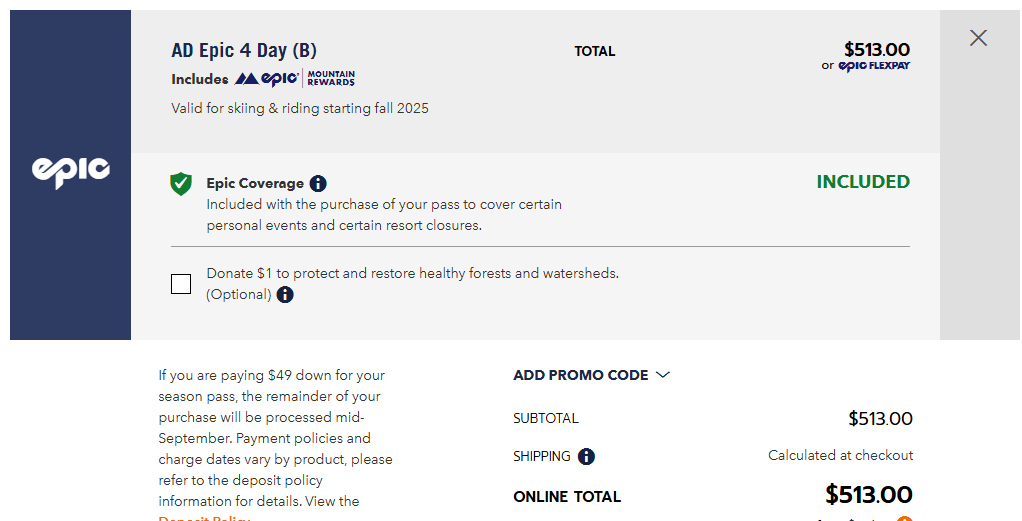Click the 'Calculated at checkout' shipping text
This screenshot has width=1022, height=521.
(x=840, y=455)
